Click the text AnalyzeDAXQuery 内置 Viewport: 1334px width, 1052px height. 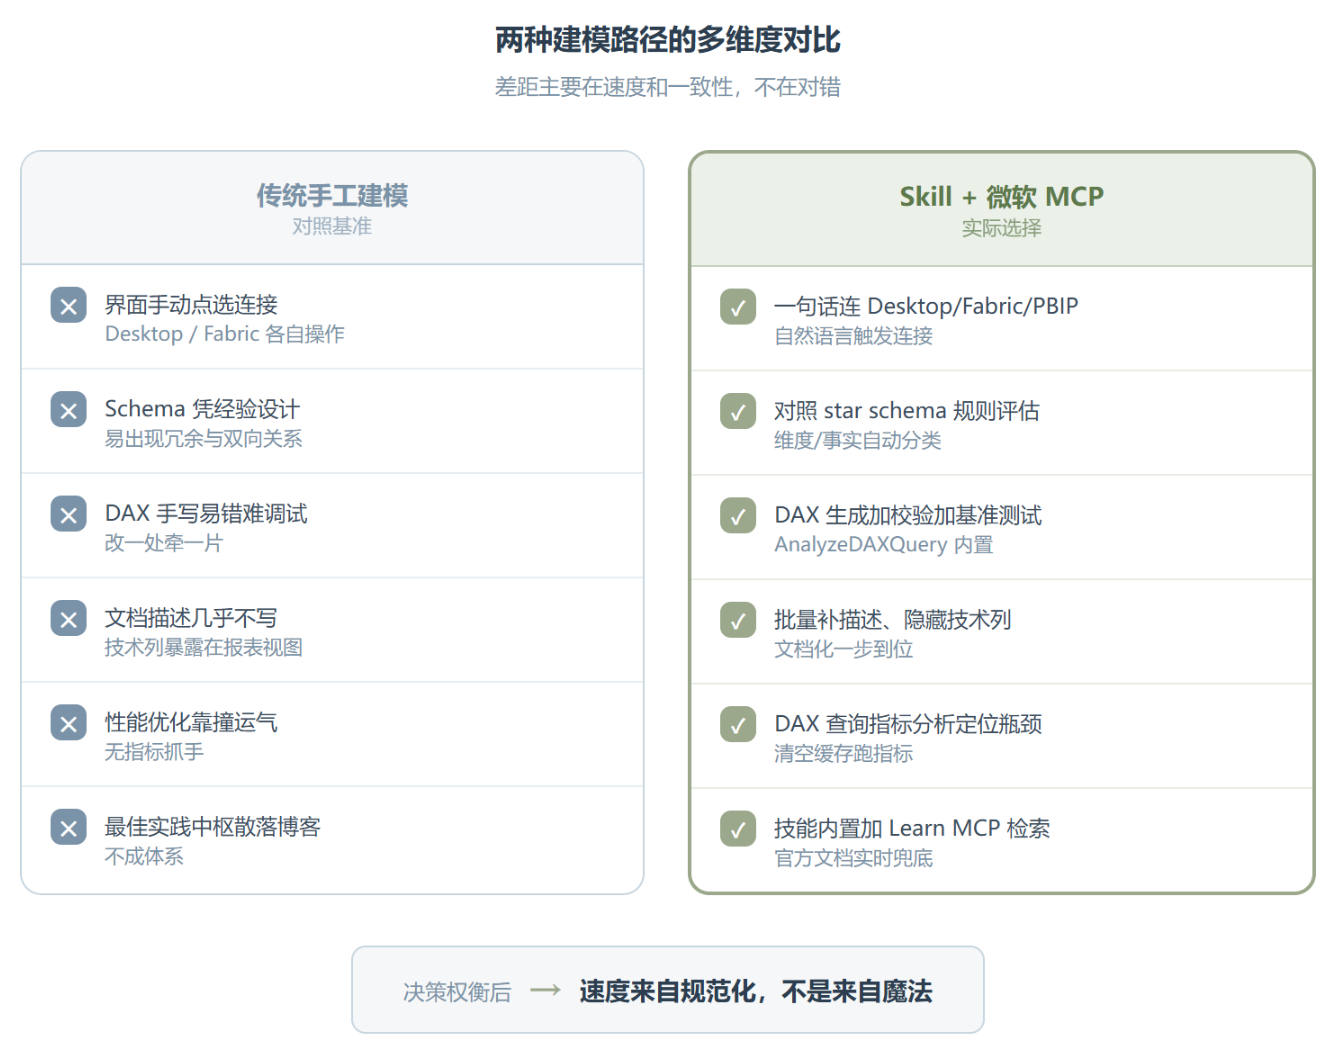pyautogui.click(x=884, y=545)
